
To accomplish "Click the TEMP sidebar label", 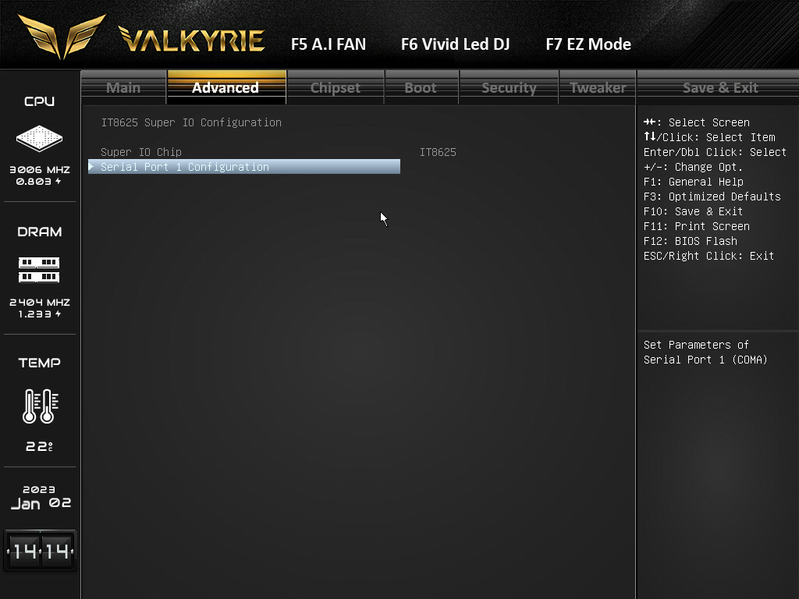I will pos(39,363).
